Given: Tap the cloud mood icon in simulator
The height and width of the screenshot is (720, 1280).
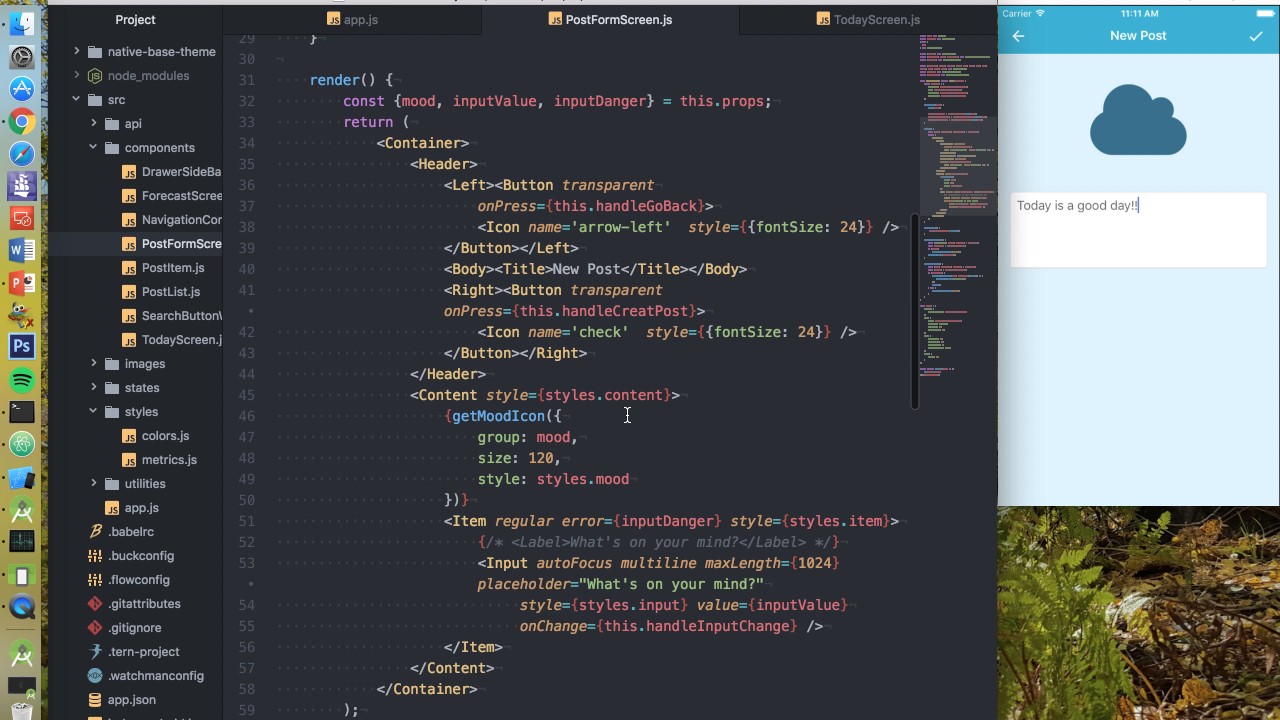Looking at the screenshot, I should coord(1138,120).
